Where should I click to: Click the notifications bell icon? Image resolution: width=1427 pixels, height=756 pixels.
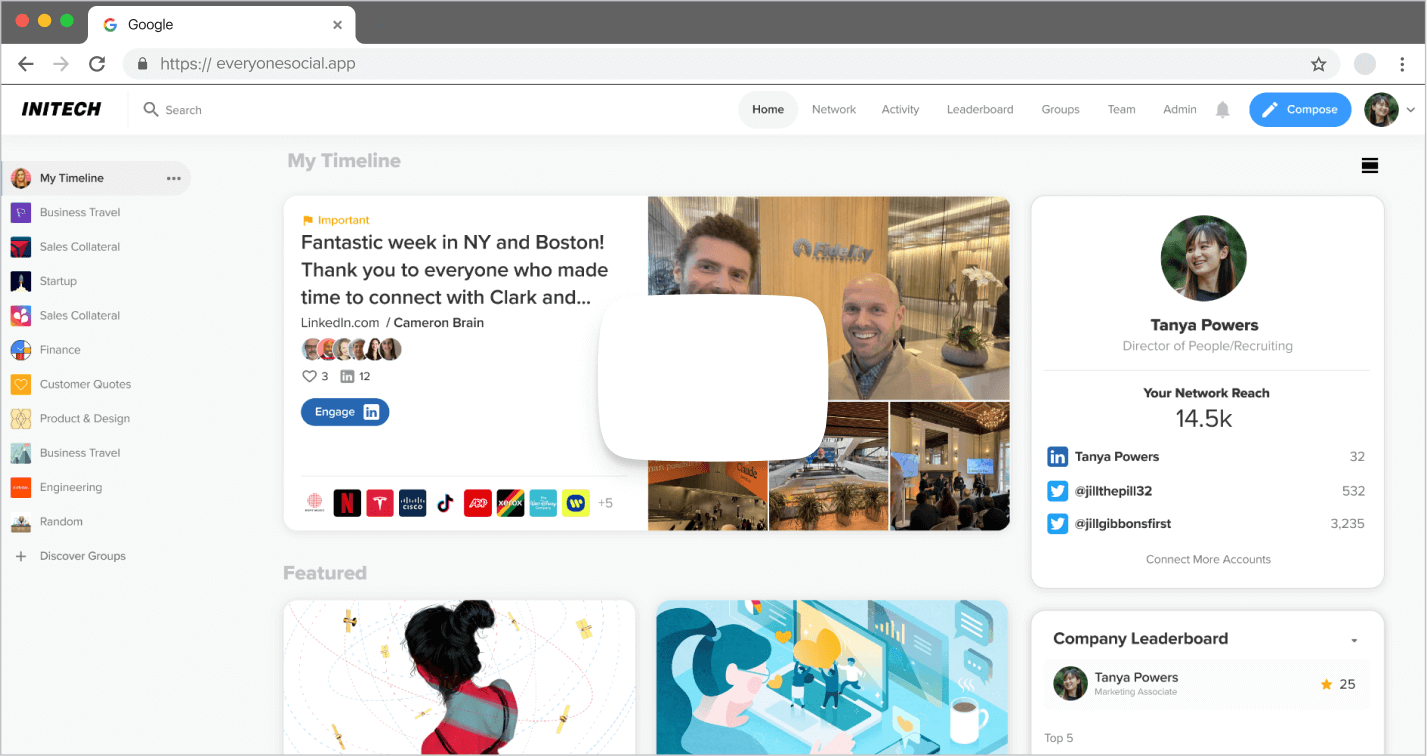pos(1222,110)
